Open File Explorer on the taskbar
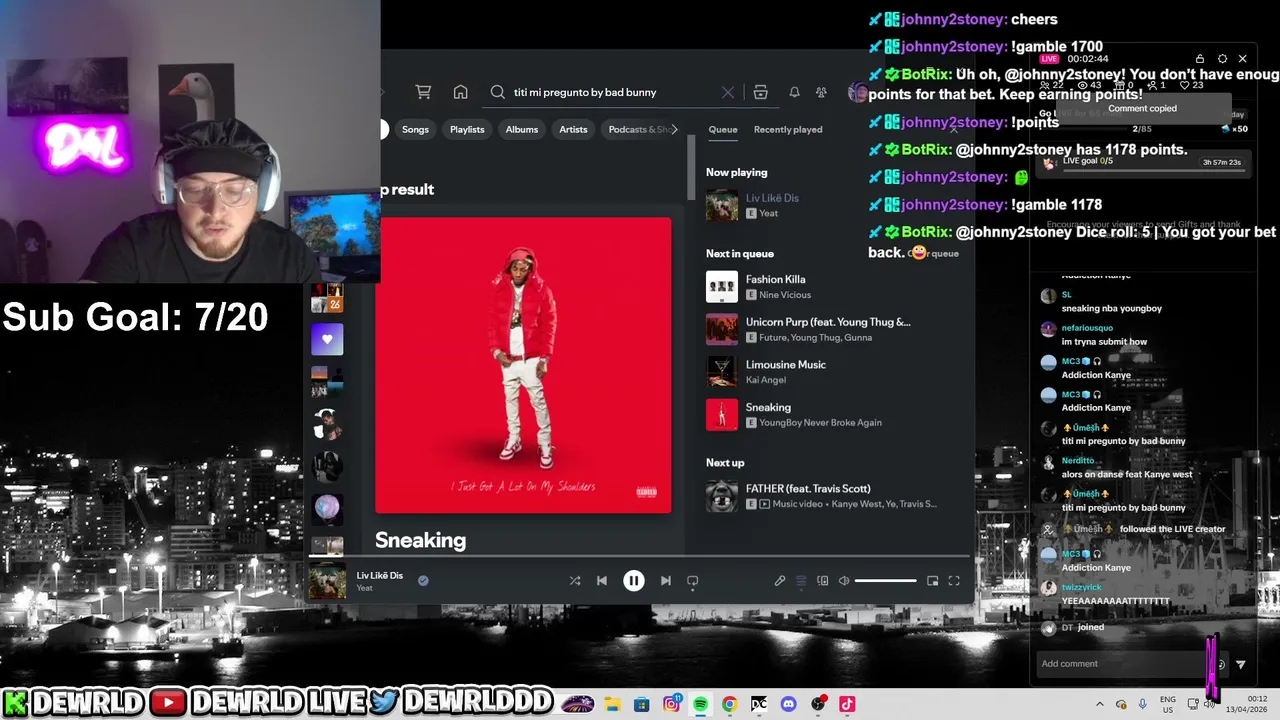This screenshot has width=1280, height=720. [x=612, y=704]
